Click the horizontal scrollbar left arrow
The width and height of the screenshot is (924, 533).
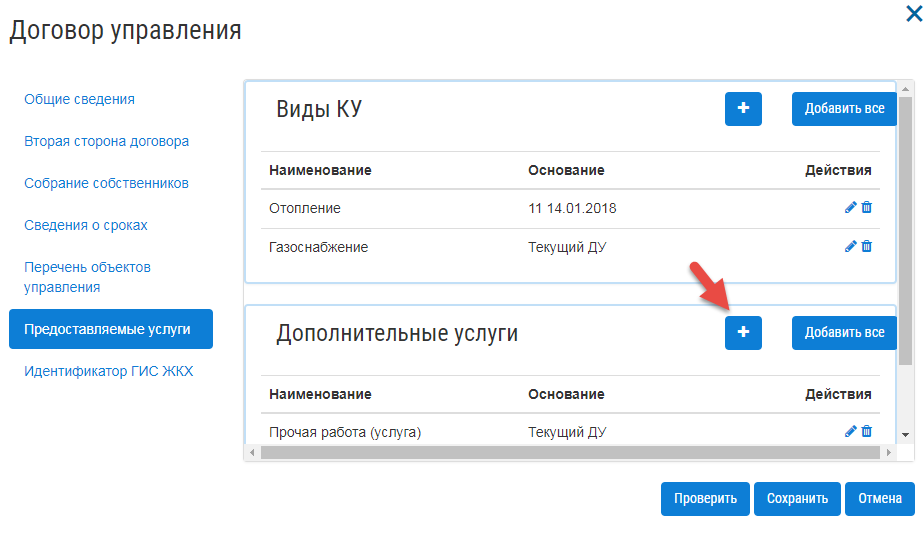click(x=252, y=453)
